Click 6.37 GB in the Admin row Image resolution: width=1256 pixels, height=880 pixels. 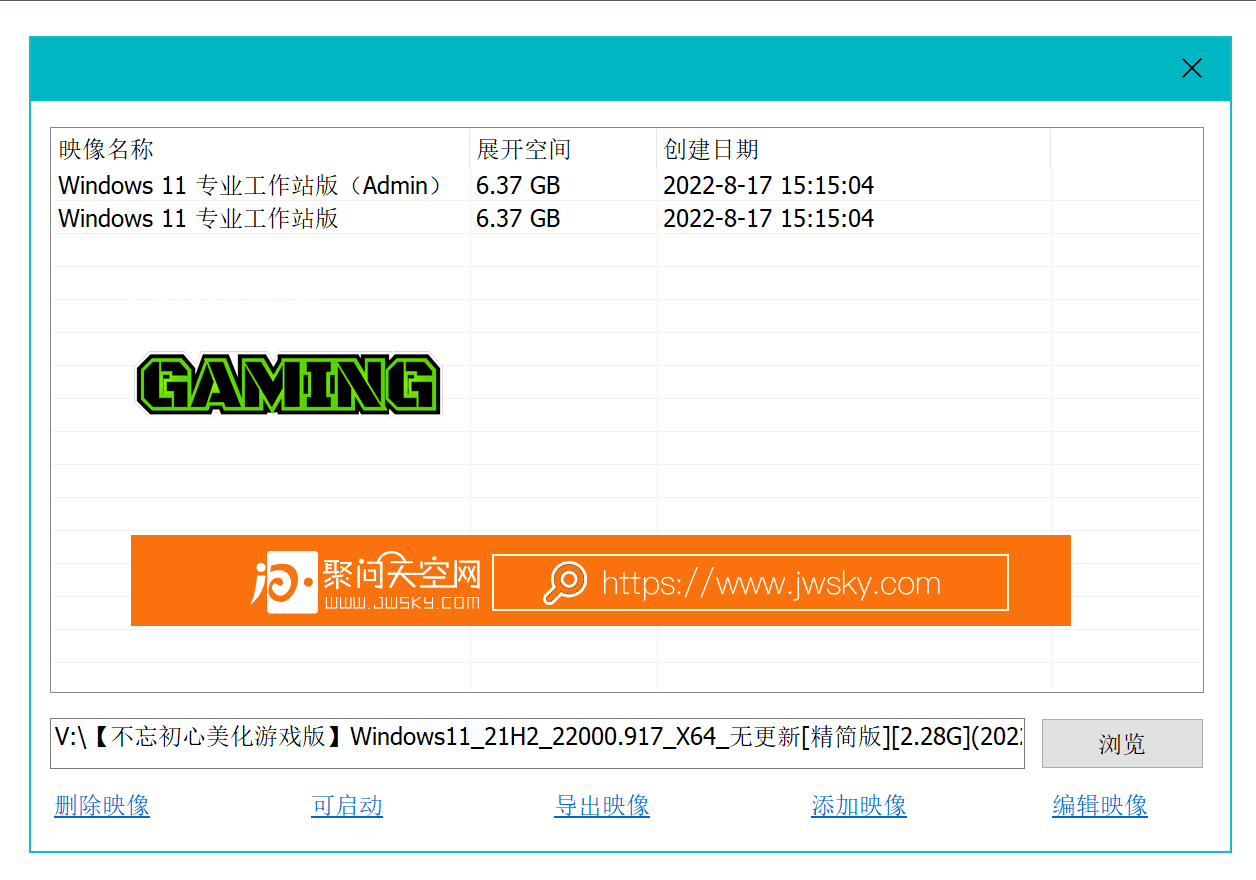click(x=518, y=185)
